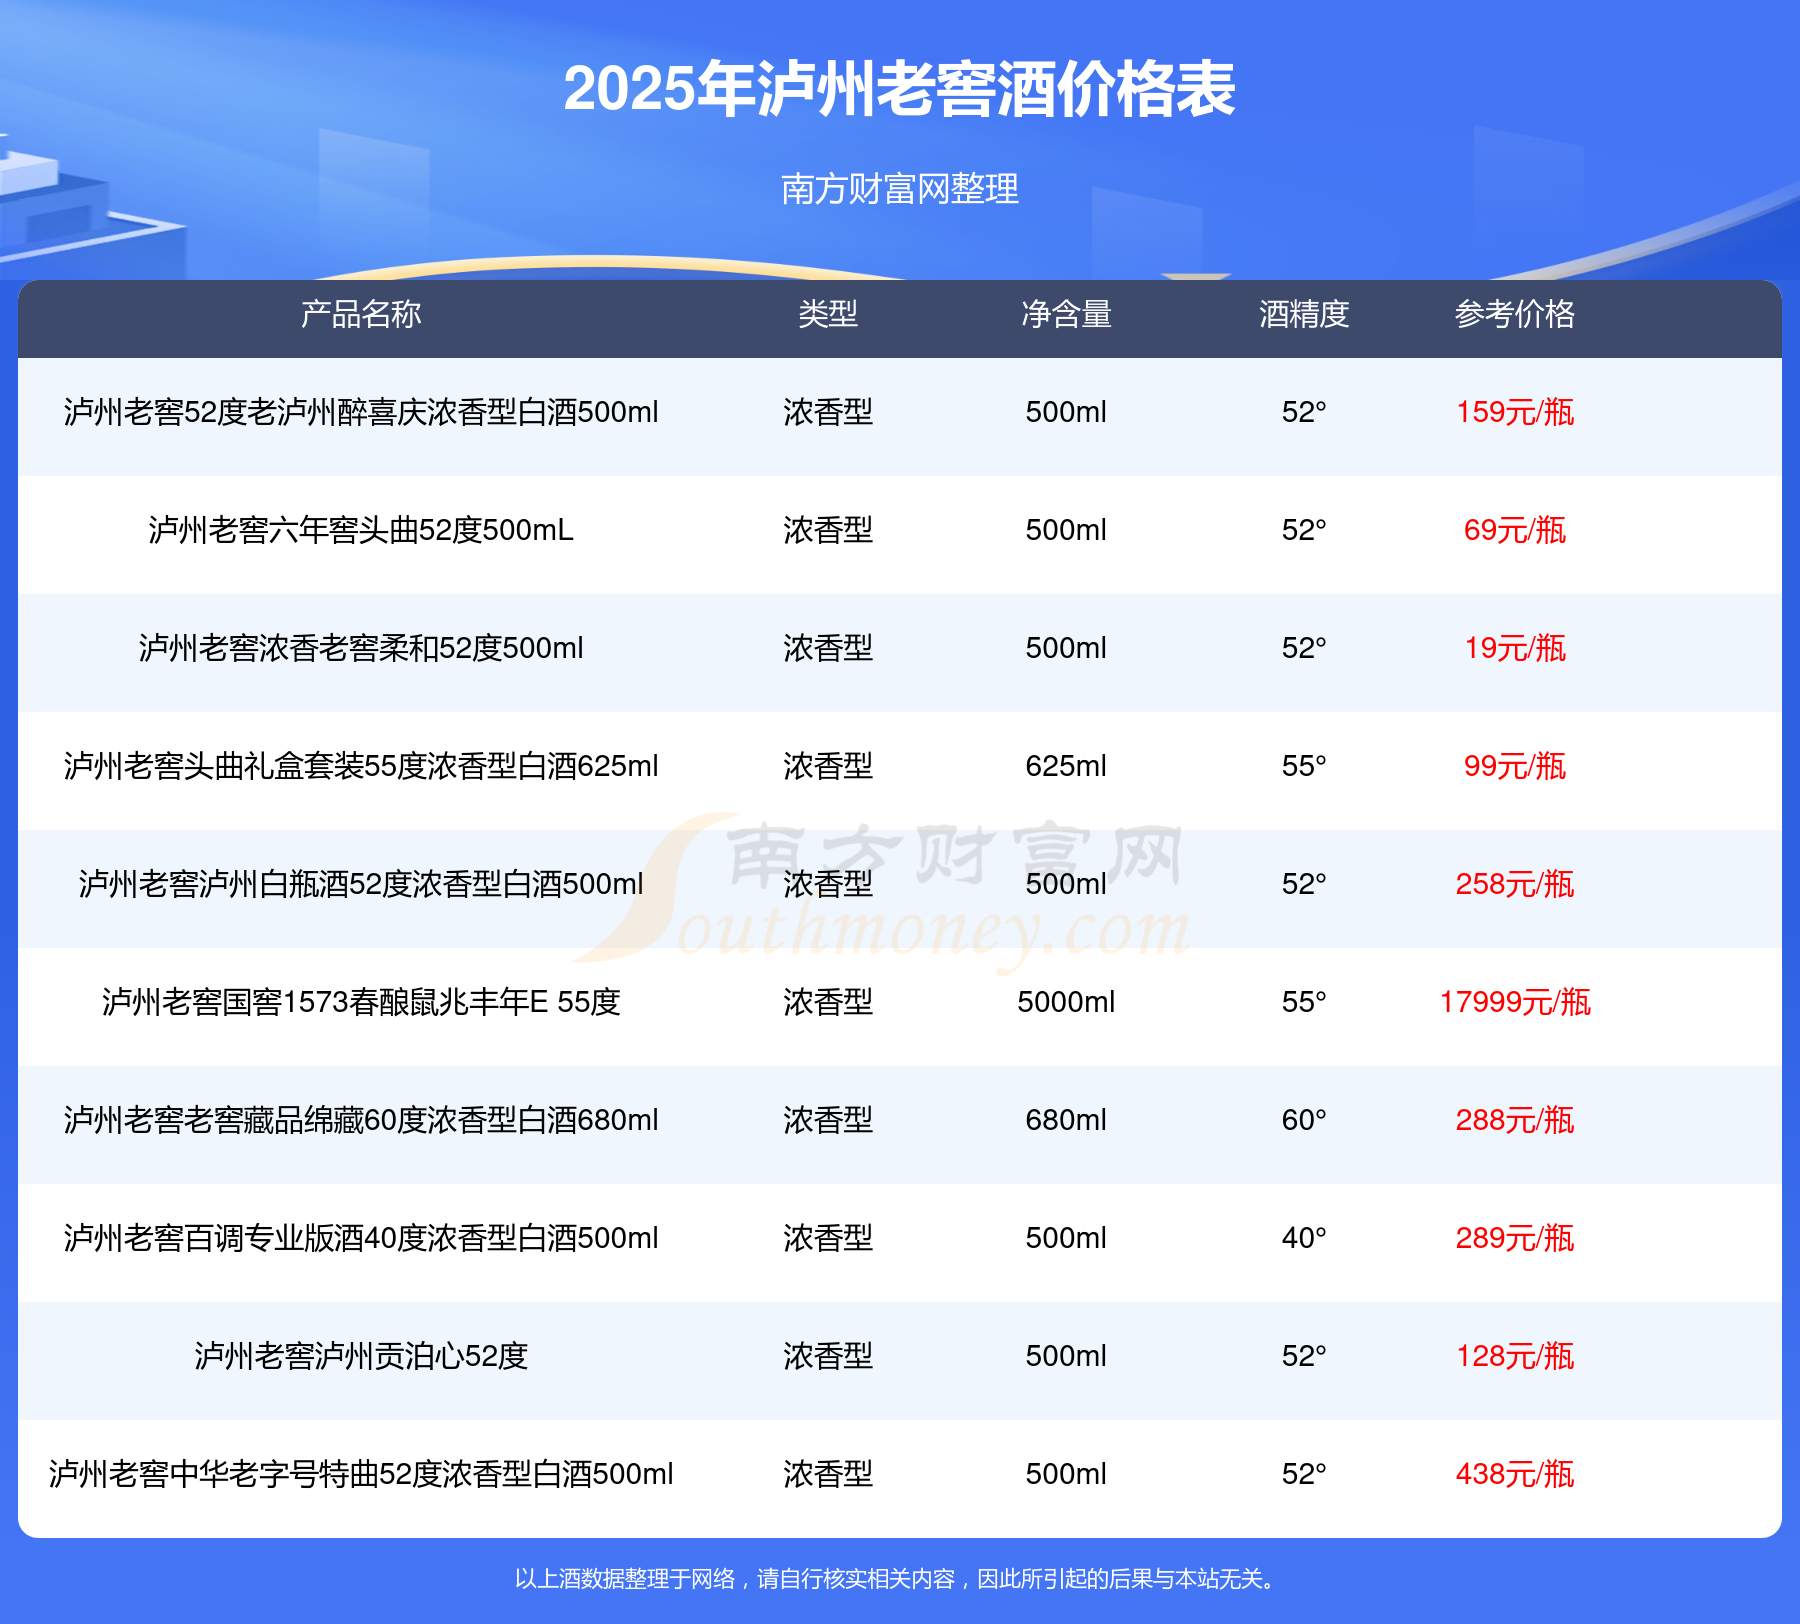
Task: Select "500ml" in the 128元/瓶 row
Action: pyautogui.click(x=1066, y=1356)
